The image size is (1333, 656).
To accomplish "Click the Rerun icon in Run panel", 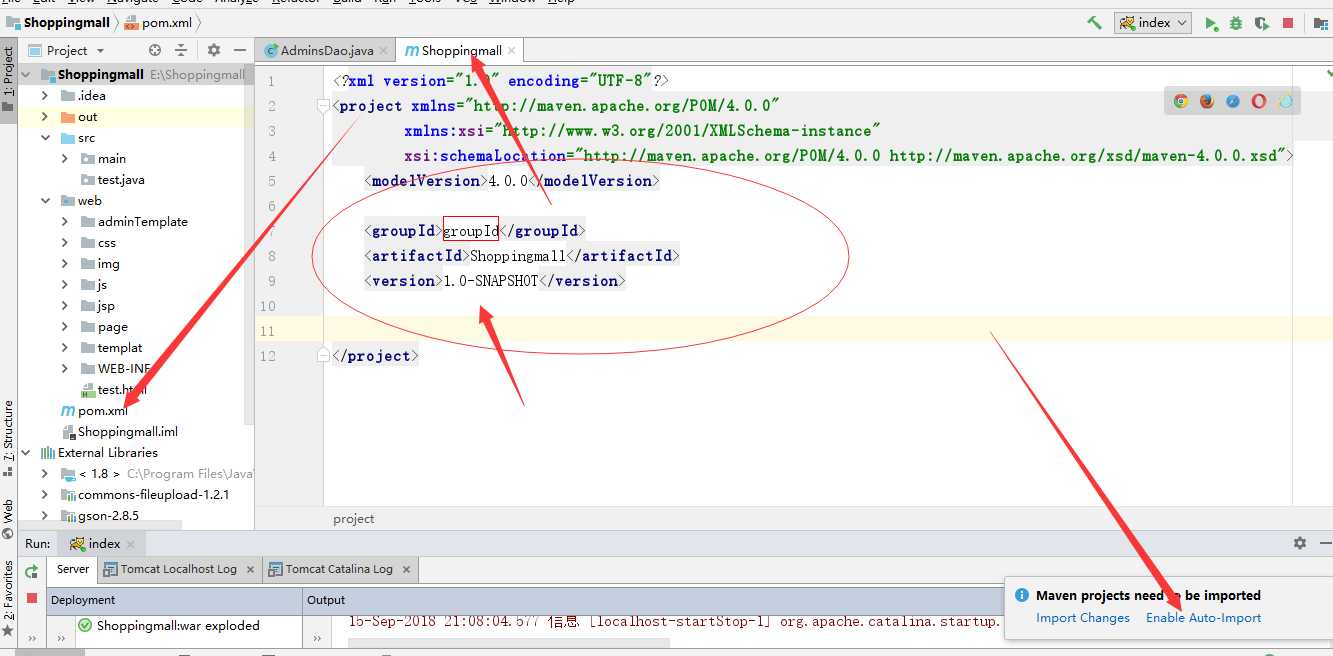I will [x=32, y=571].
